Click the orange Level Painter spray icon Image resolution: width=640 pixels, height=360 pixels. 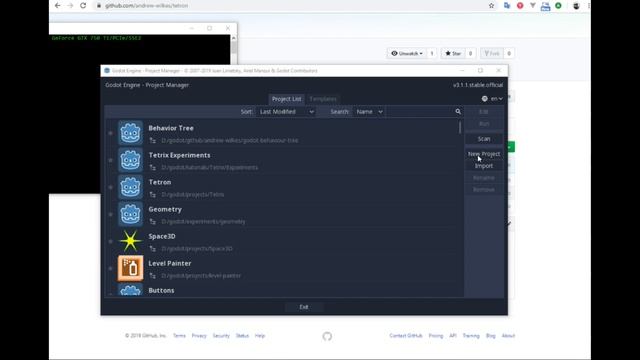pyautogui.click(x=130, y=268)
